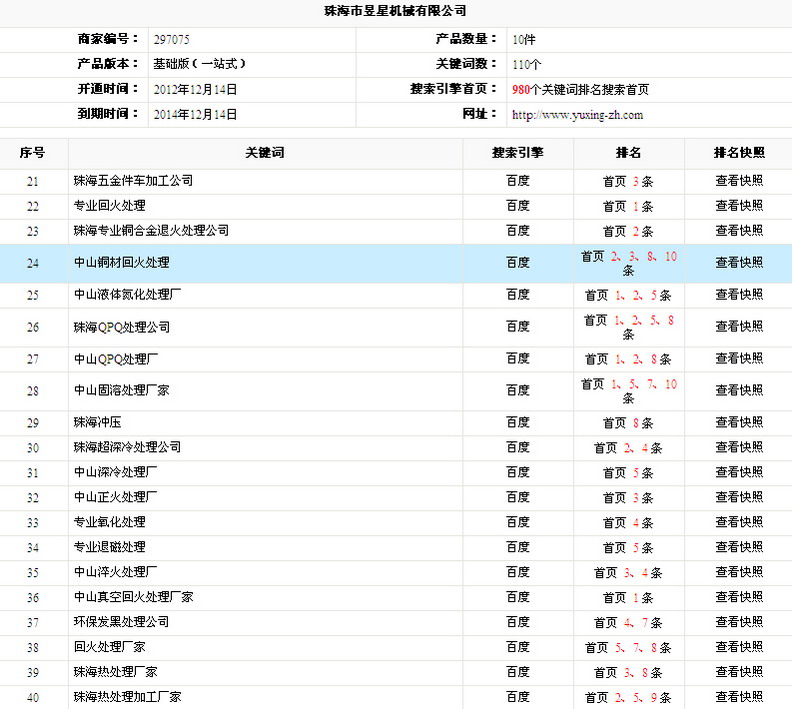View snapshot for 中山QPQ处理厂
Viewport: 792px width, 709px height.
click(739, 359)
